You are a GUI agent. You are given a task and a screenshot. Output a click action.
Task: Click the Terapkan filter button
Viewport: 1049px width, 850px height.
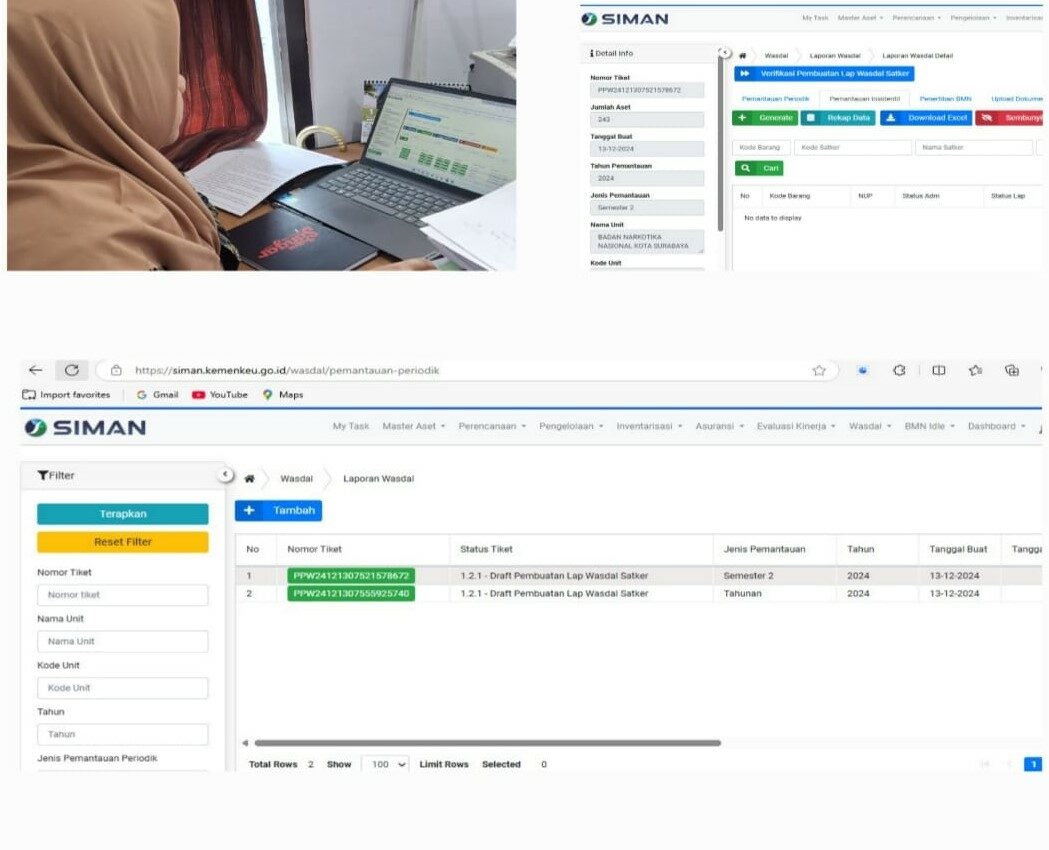(122, 514)
